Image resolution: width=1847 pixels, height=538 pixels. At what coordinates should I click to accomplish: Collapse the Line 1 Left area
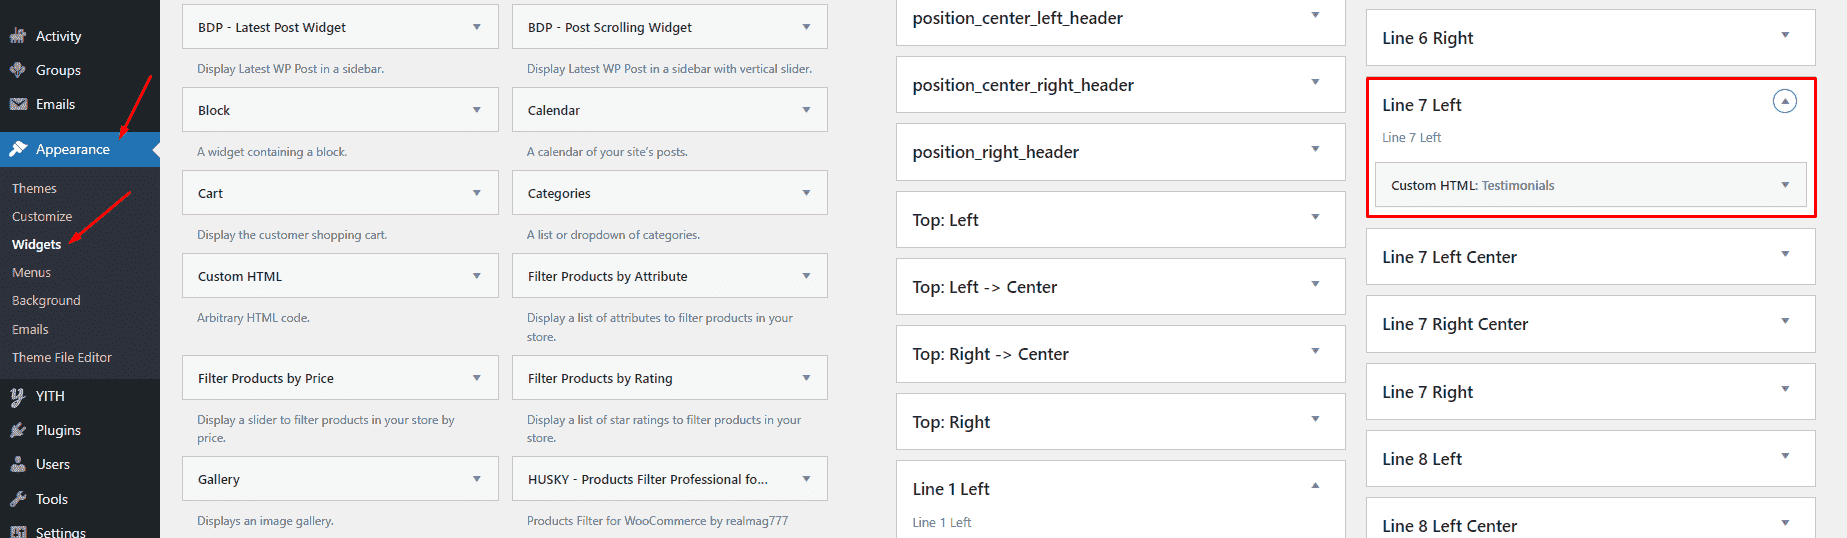(1315, 486)
